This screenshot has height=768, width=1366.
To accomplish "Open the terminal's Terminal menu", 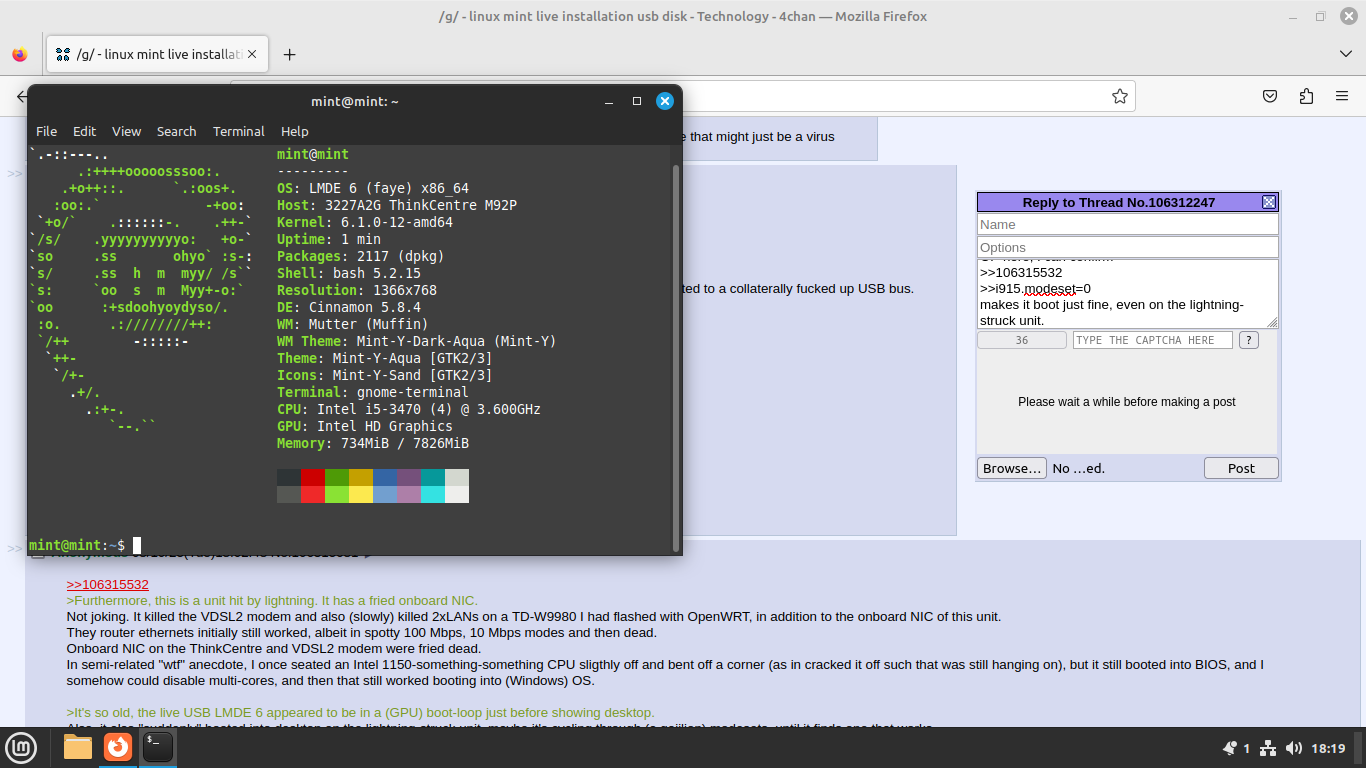I will [238, 131].
